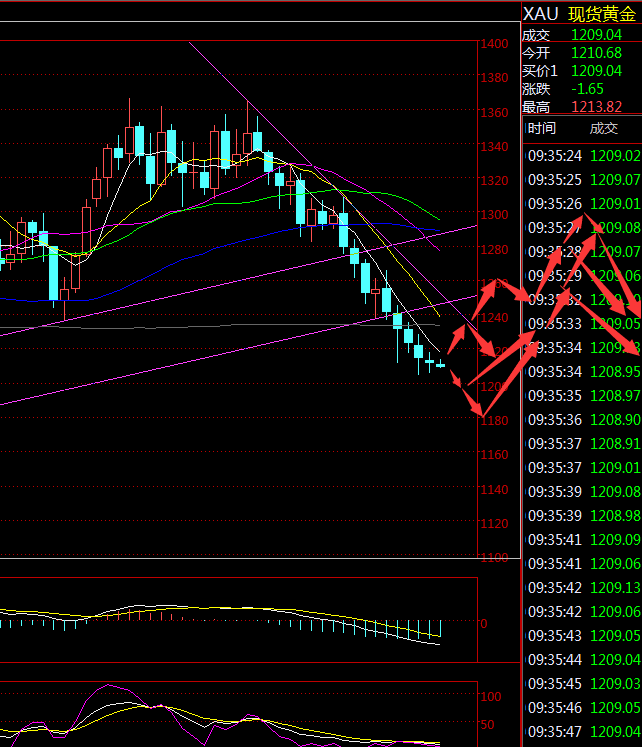The image size is (642, 747).
Task: Click the 1400 price axis label
Action: point(494,44)
